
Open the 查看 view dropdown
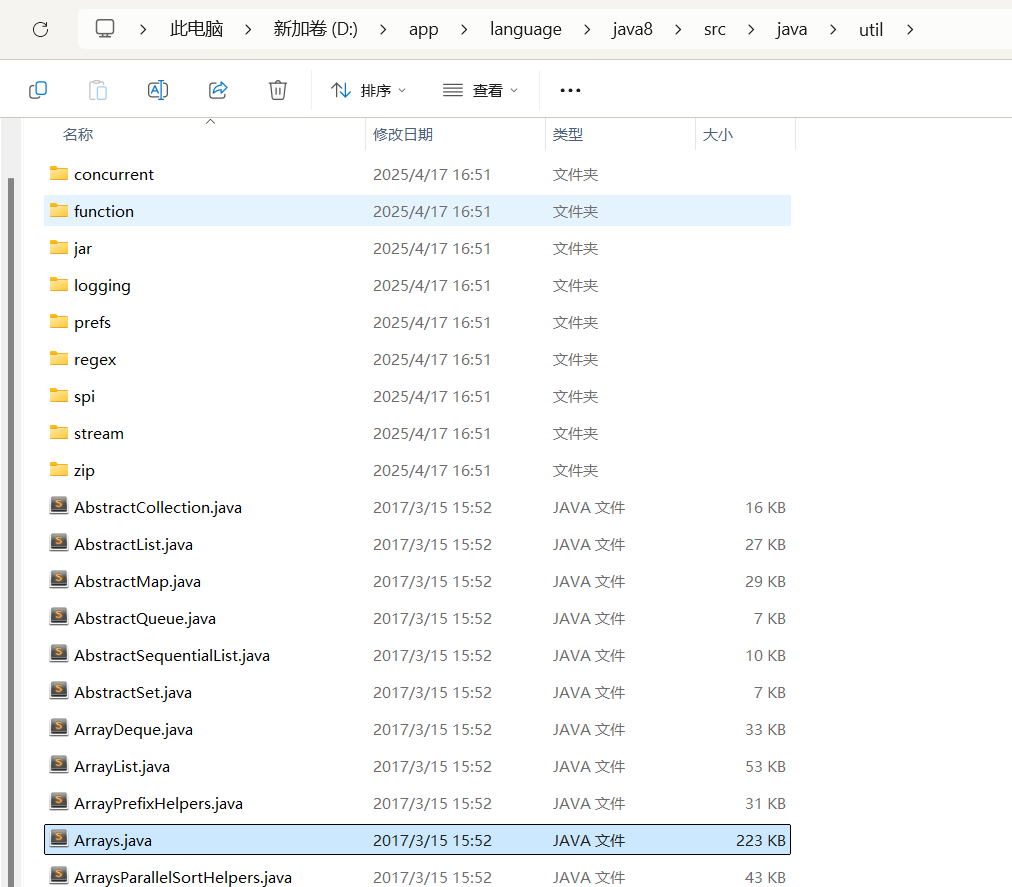tap(480, 90)
